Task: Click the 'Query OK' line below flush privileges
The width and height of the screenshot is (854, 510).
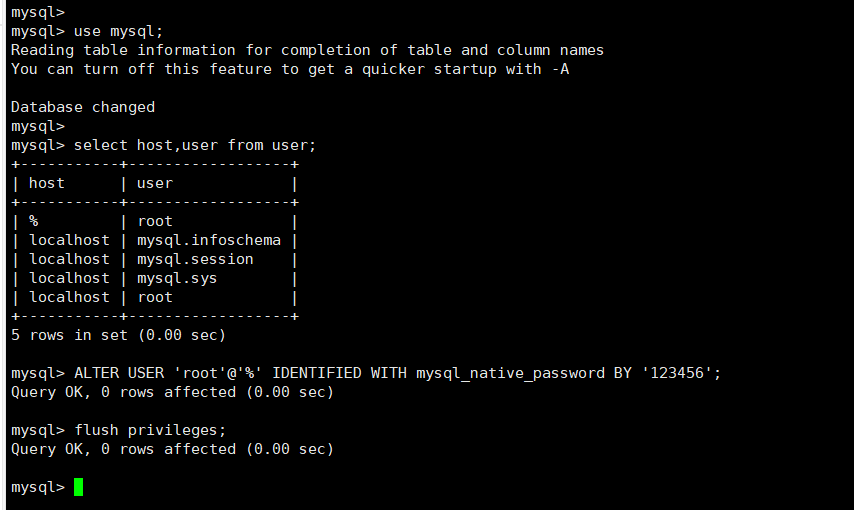Action: (172, 449)
